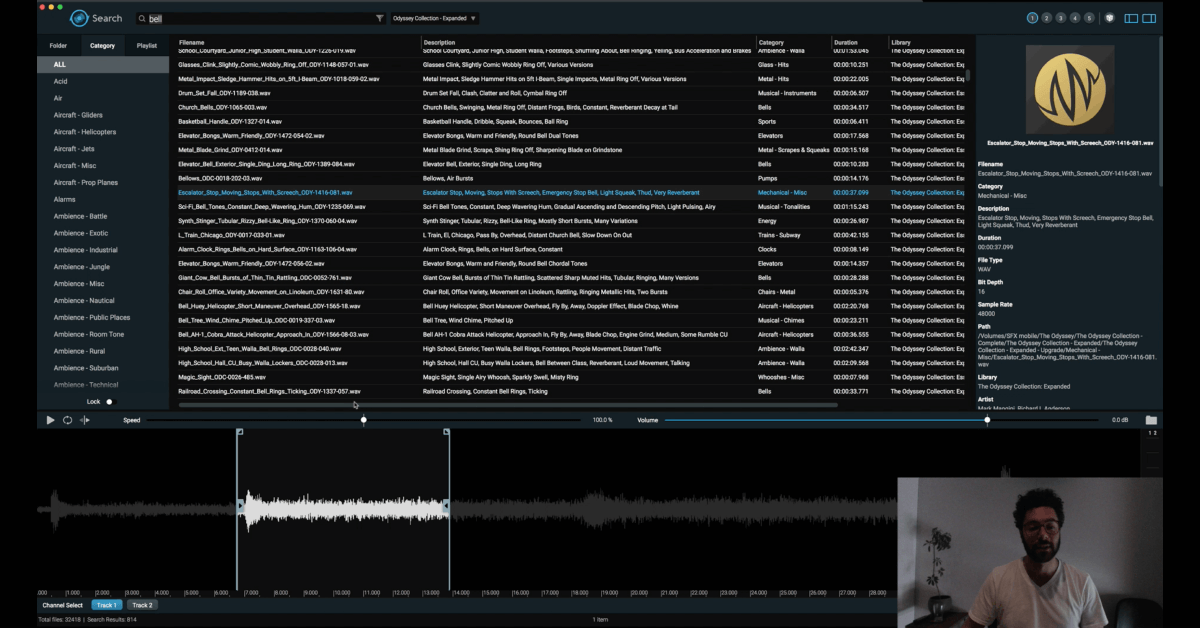Image resolution: width=1200 pixels, height=628 pixels.
Task: Open the Odyssey Collection - Expanded dropdown
Action: 434,18
